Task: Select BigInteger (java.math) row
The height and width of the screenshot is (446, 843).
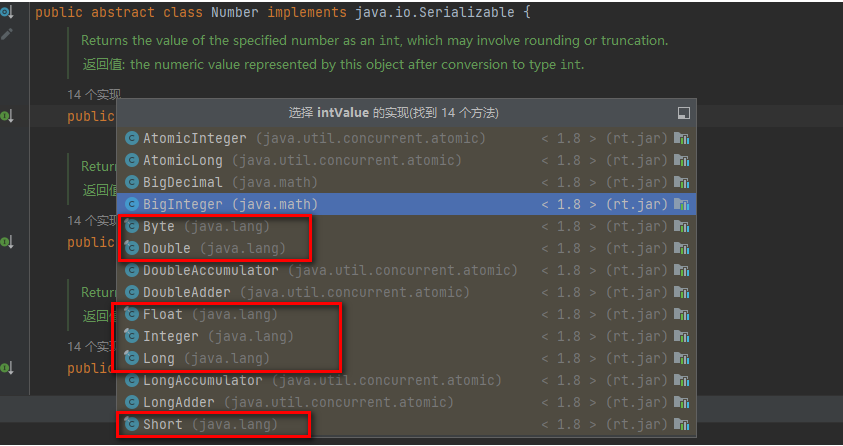Action: [x=406, y=204]
